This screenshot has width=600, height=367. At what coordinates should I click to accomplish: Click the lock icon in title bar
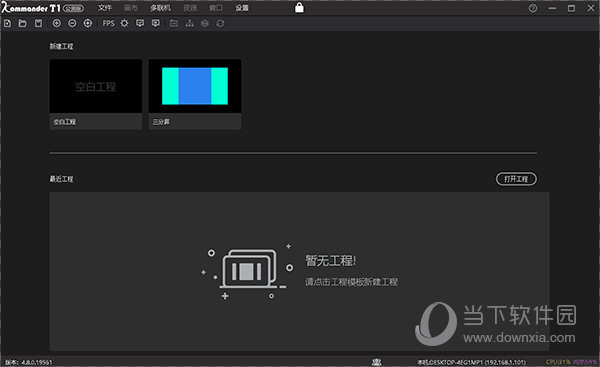point(299,8)
